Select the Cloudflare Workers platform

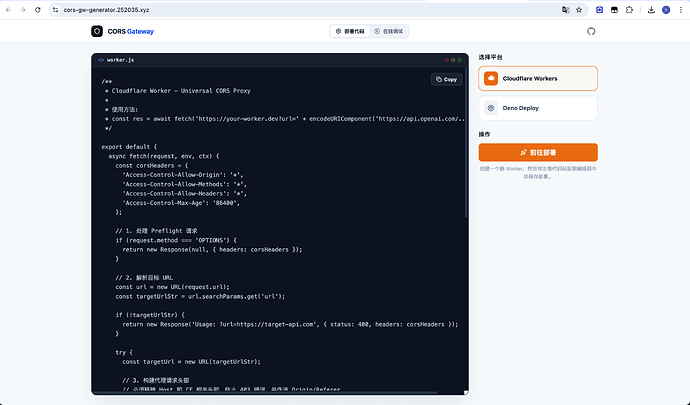click(x=538, y=78)
